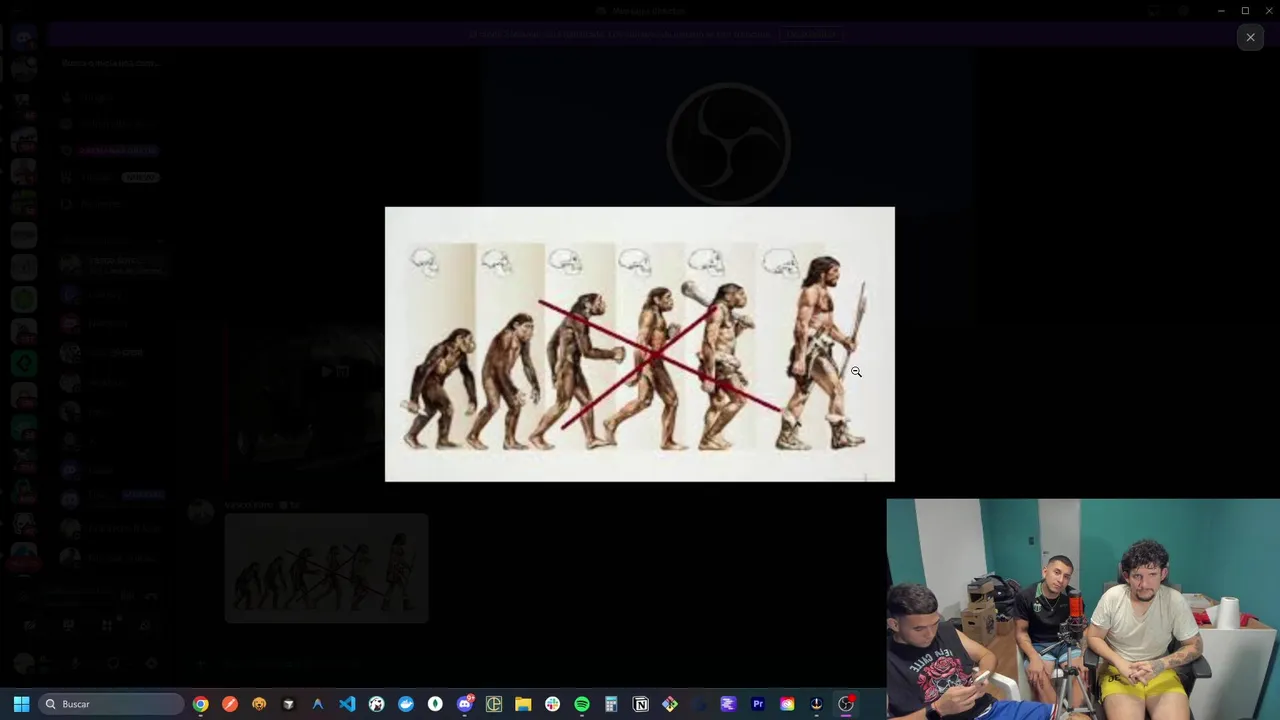This screenshot has width=1280, height=720.
Task: Open the dark cube icon app on the taskbar
Action: pos(288,704)
